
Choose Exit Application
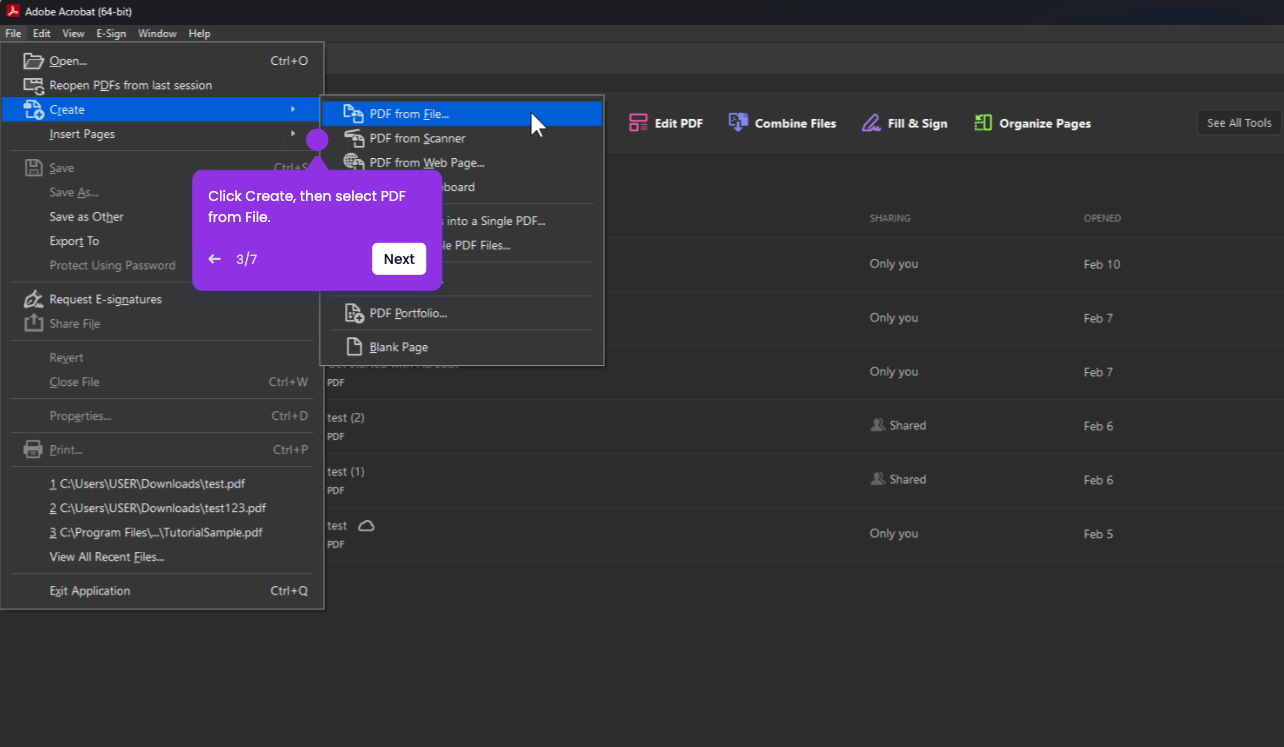point(90,591)
